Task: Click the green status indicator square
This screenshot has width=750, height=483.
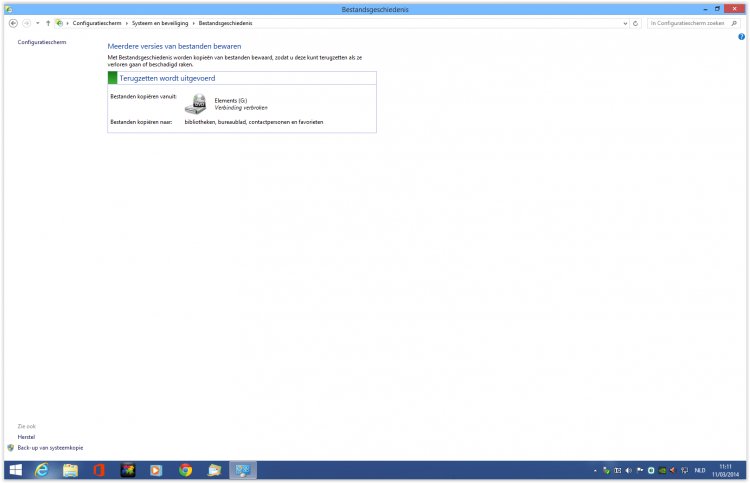Action: pos(112,77)
